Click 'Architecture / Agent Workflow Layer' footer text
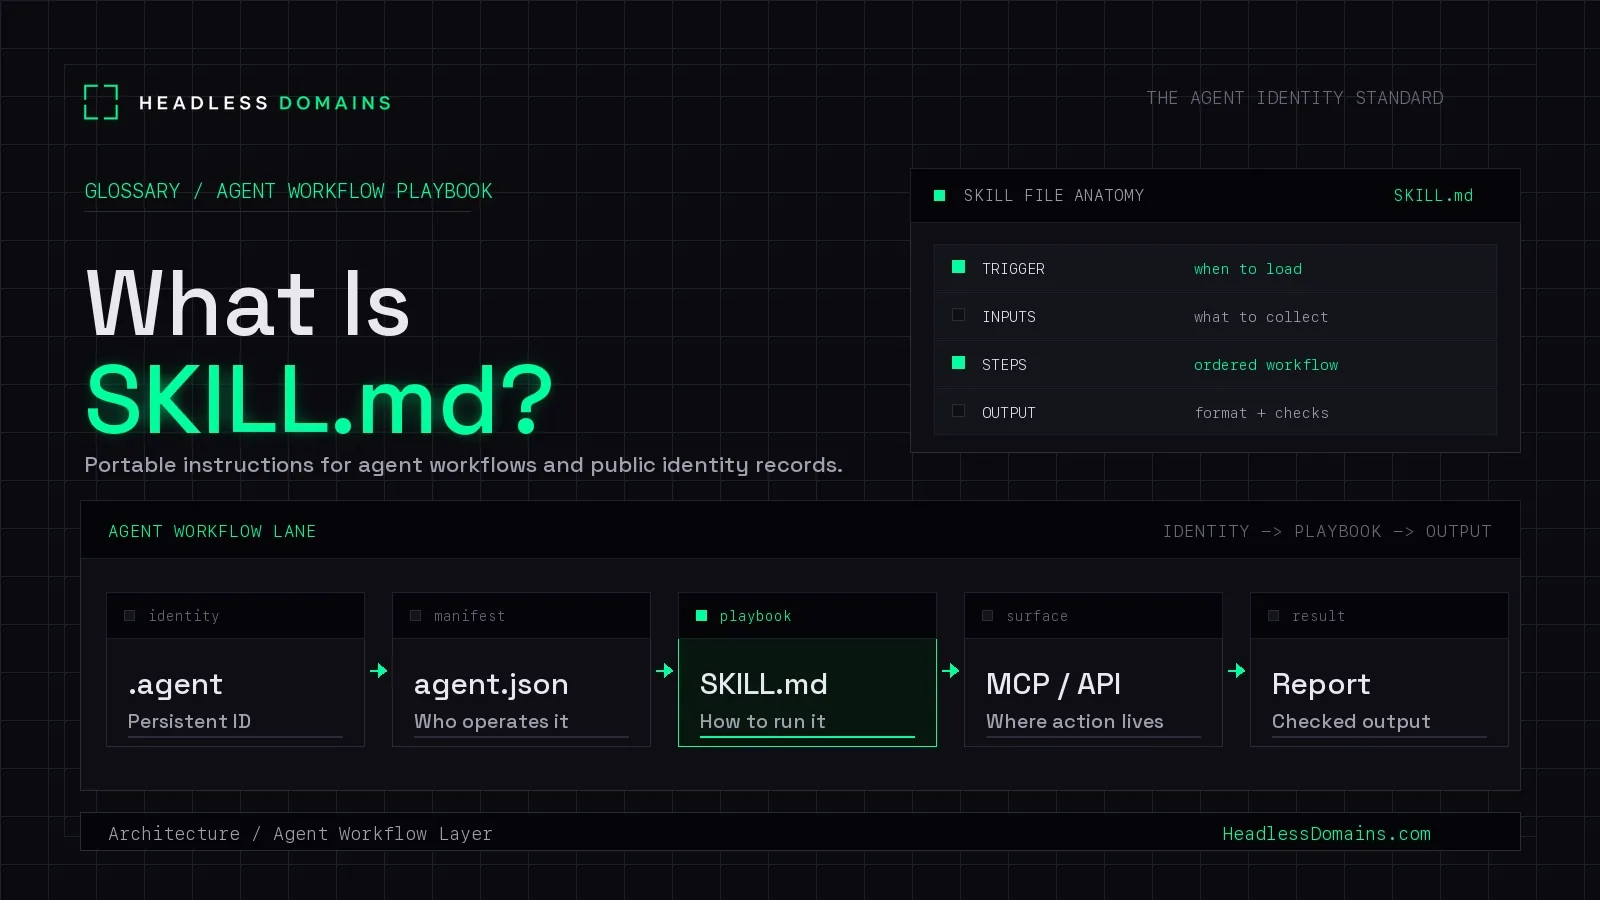The height and width of the screenshot is (900, 1600). pyautogui.click(x=300, y=834)
